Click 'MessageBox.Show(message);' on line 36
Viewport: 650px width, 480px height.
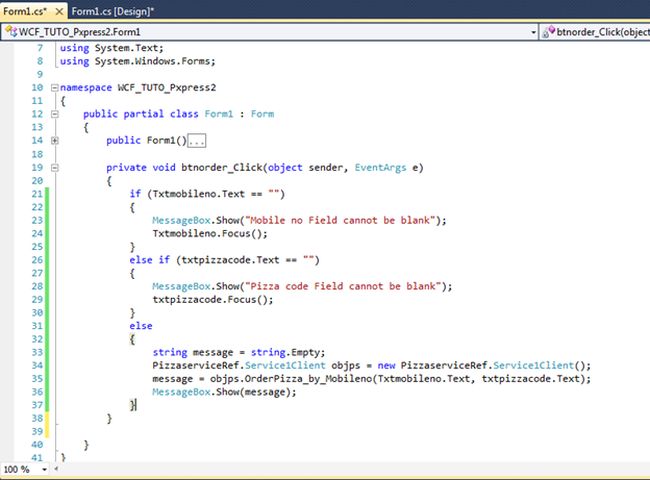224,392
